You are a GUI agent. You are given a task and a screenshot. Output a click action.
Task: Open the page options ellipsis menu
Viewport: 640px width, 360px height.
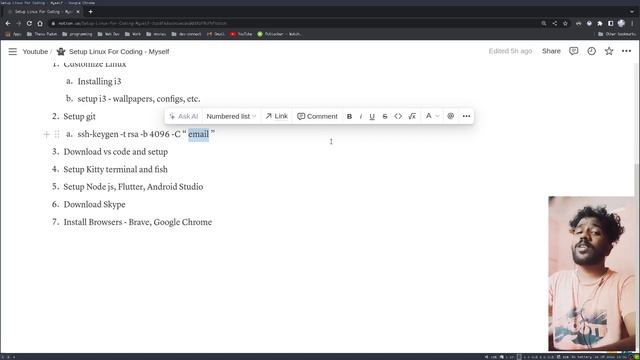click(627, 51)
